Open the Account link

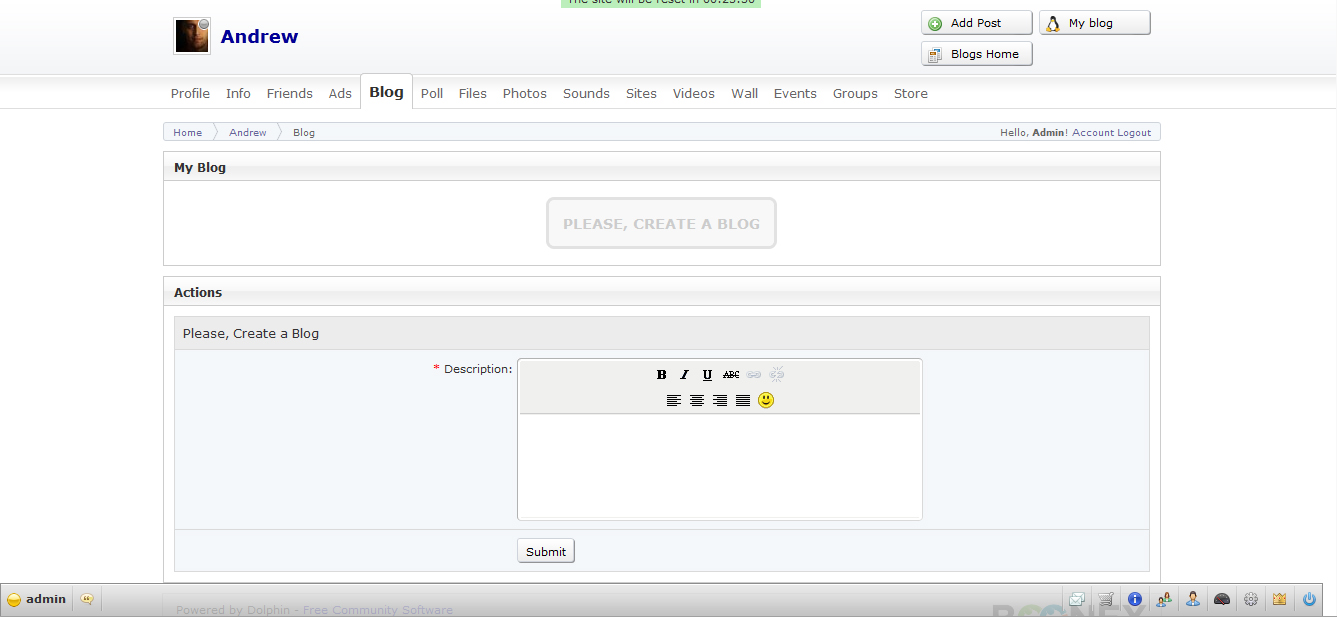tap(1093, 132)
